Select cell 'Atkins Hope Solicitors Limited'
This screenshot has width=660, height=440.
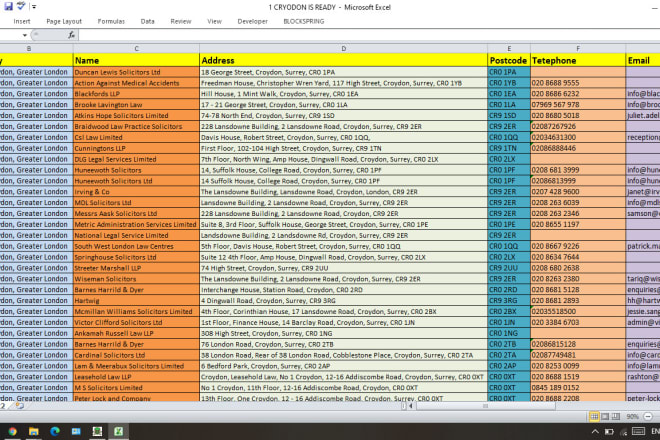pos(136,115)
